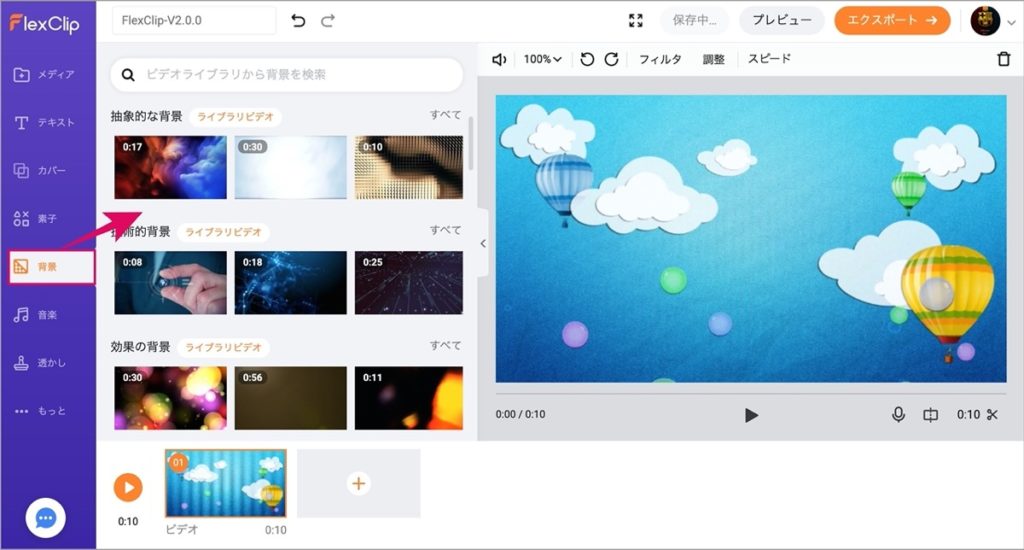The image size is (1024, 550).
Task: Click the background search field
Action: (x=287, y=74)
